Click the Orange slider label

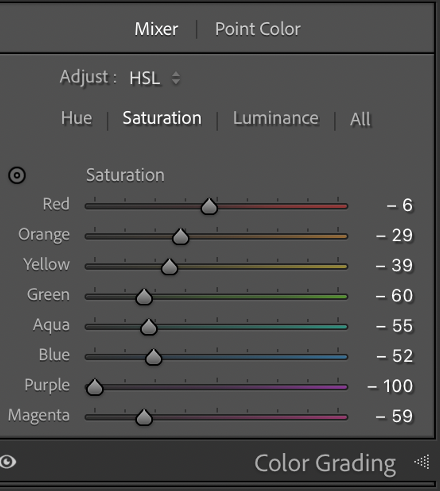[x=44, y=235]
